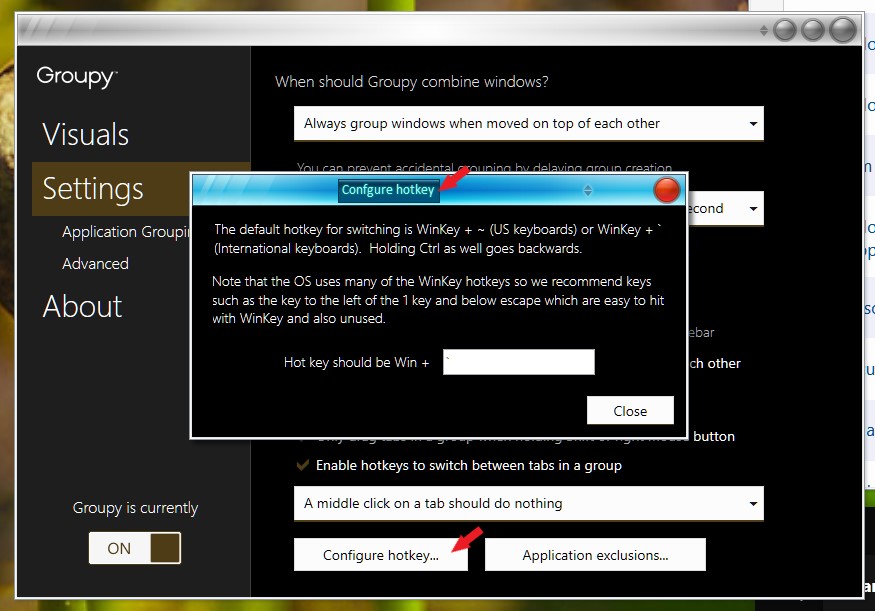
Task: Open the Visuals section
Action: pyautogui.click(x=85, y=134)
